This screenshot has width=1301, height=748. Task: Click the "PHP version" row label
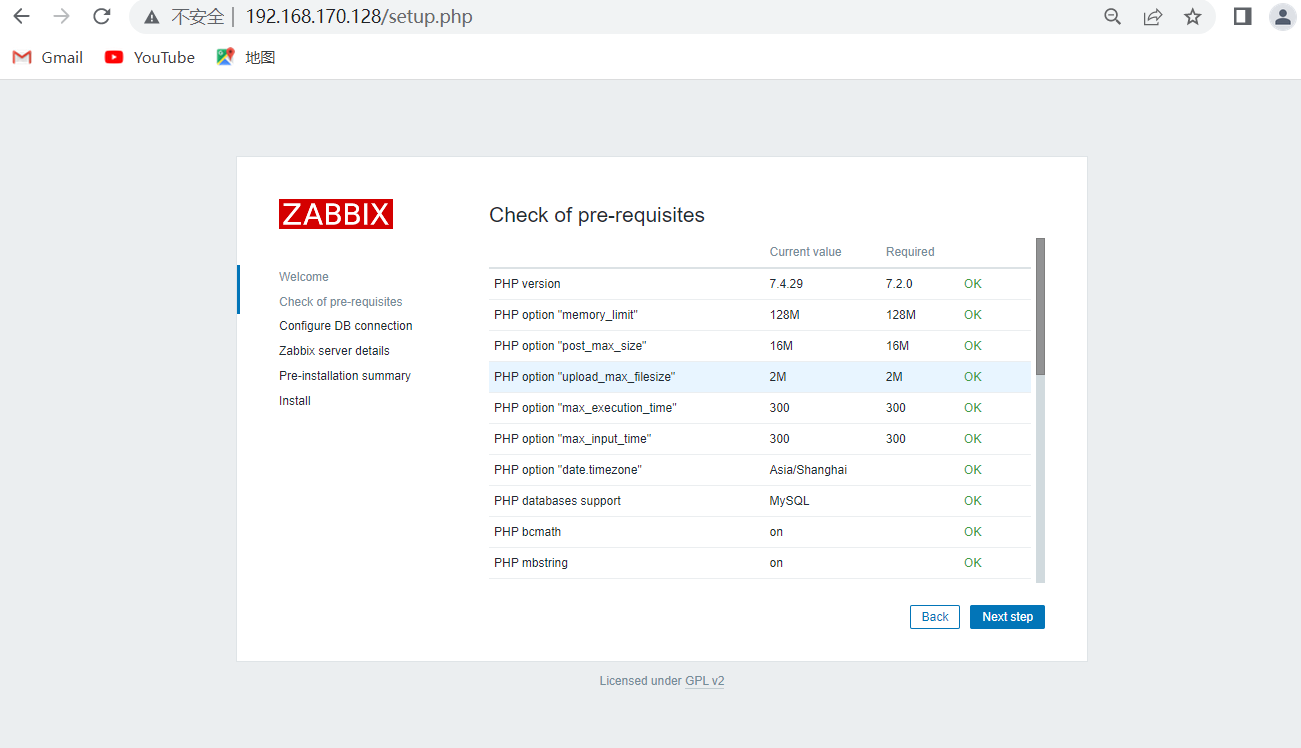point(527,284)
